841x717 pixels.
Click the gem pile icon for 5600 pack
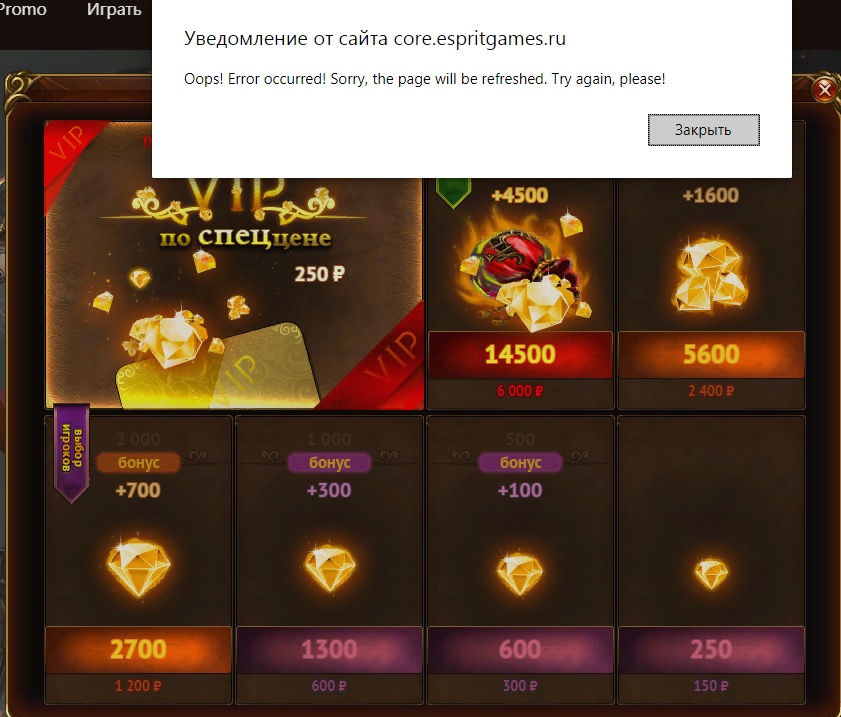click(x=710, y=276)
